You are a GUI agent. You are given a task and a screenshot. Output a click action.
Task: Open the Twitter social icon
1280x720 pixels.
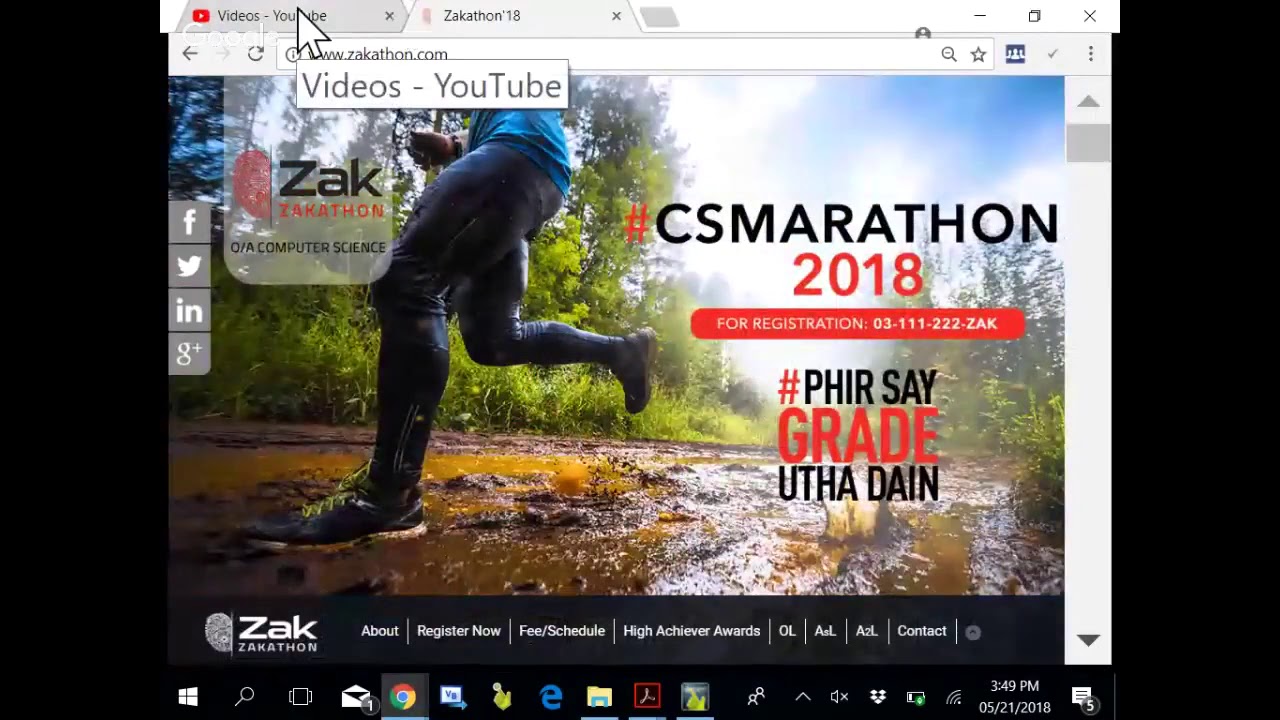point(189,266)
